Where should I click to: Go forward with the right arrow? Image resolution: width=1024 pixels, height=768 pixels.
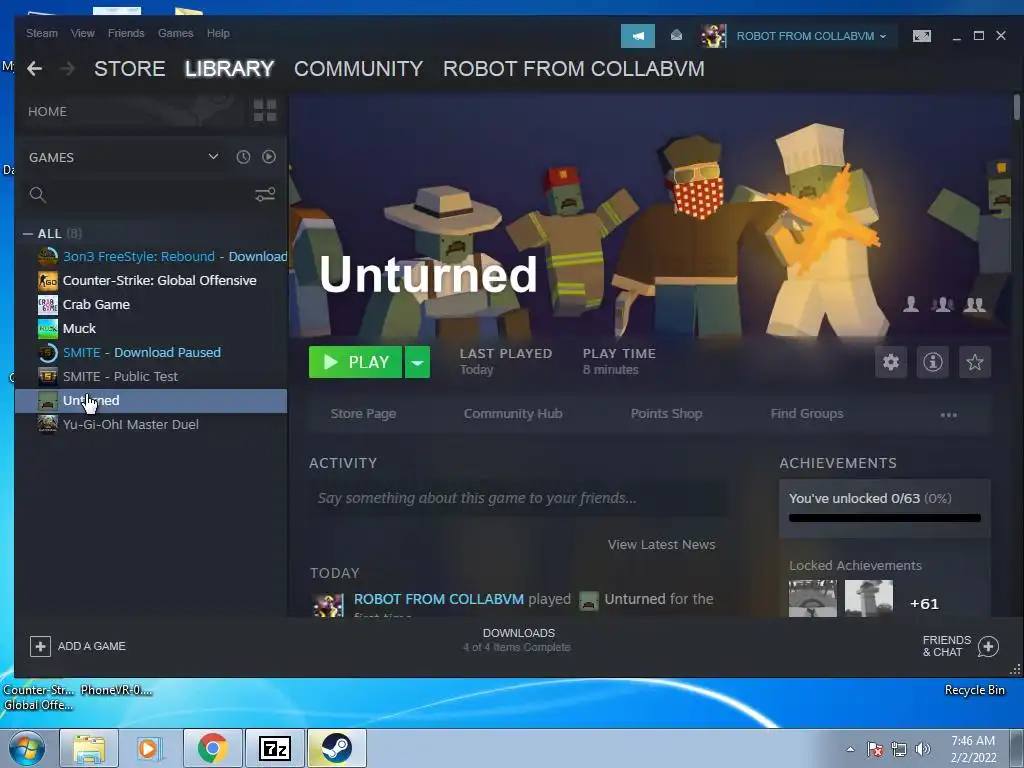(67, 69)
